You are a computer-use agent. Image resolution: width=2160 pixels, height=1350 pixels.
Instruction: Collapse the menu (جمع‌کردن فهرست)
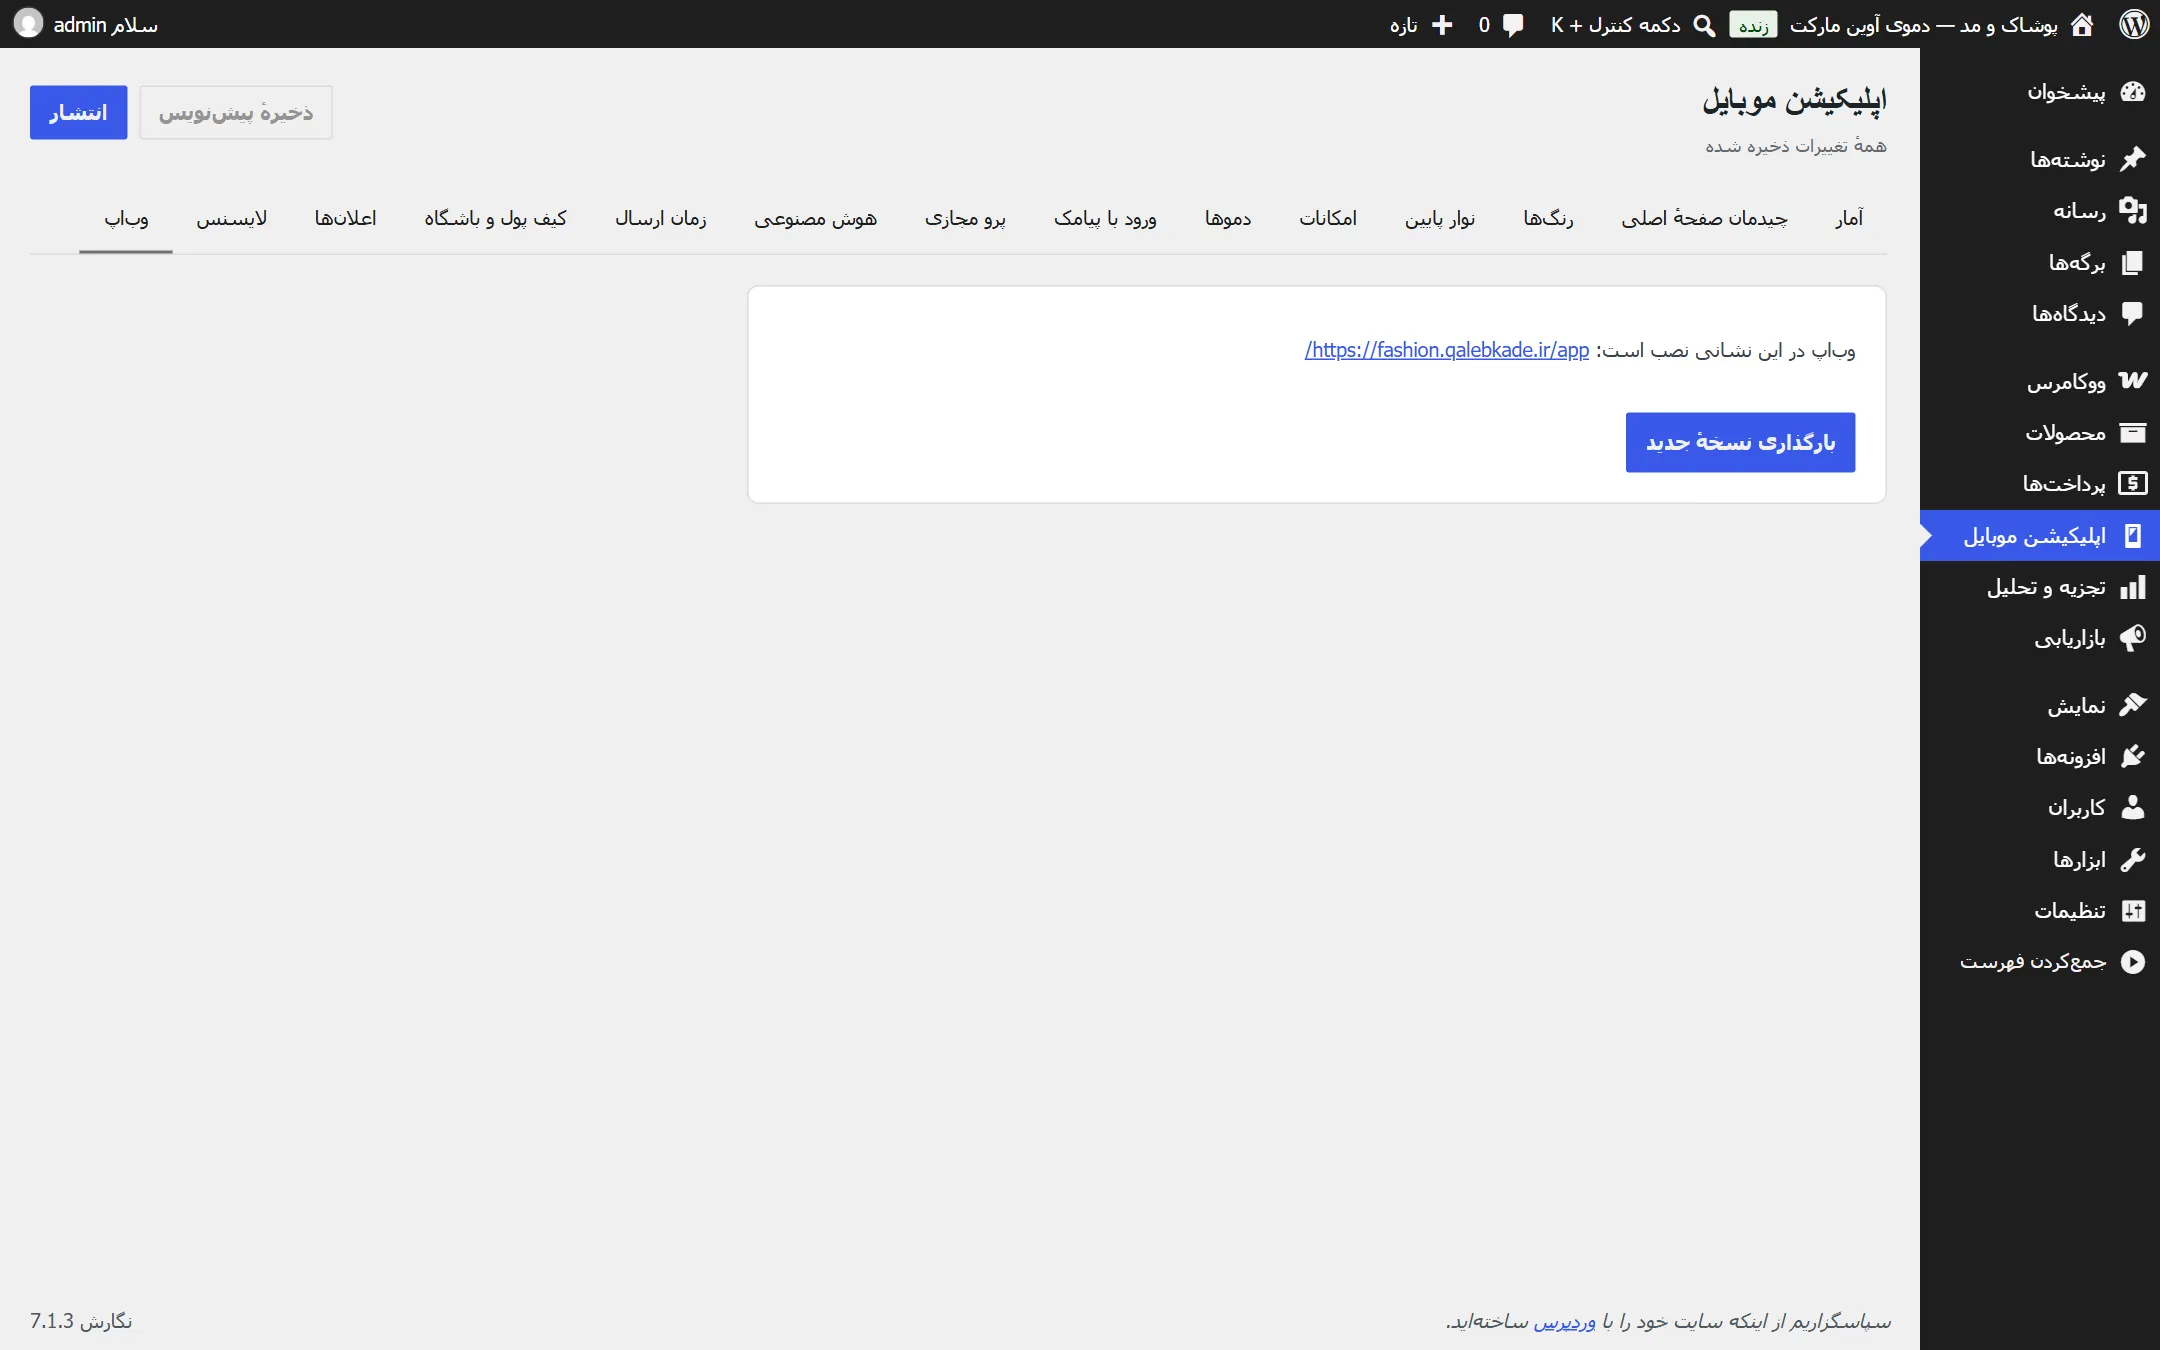[2040, 962]
